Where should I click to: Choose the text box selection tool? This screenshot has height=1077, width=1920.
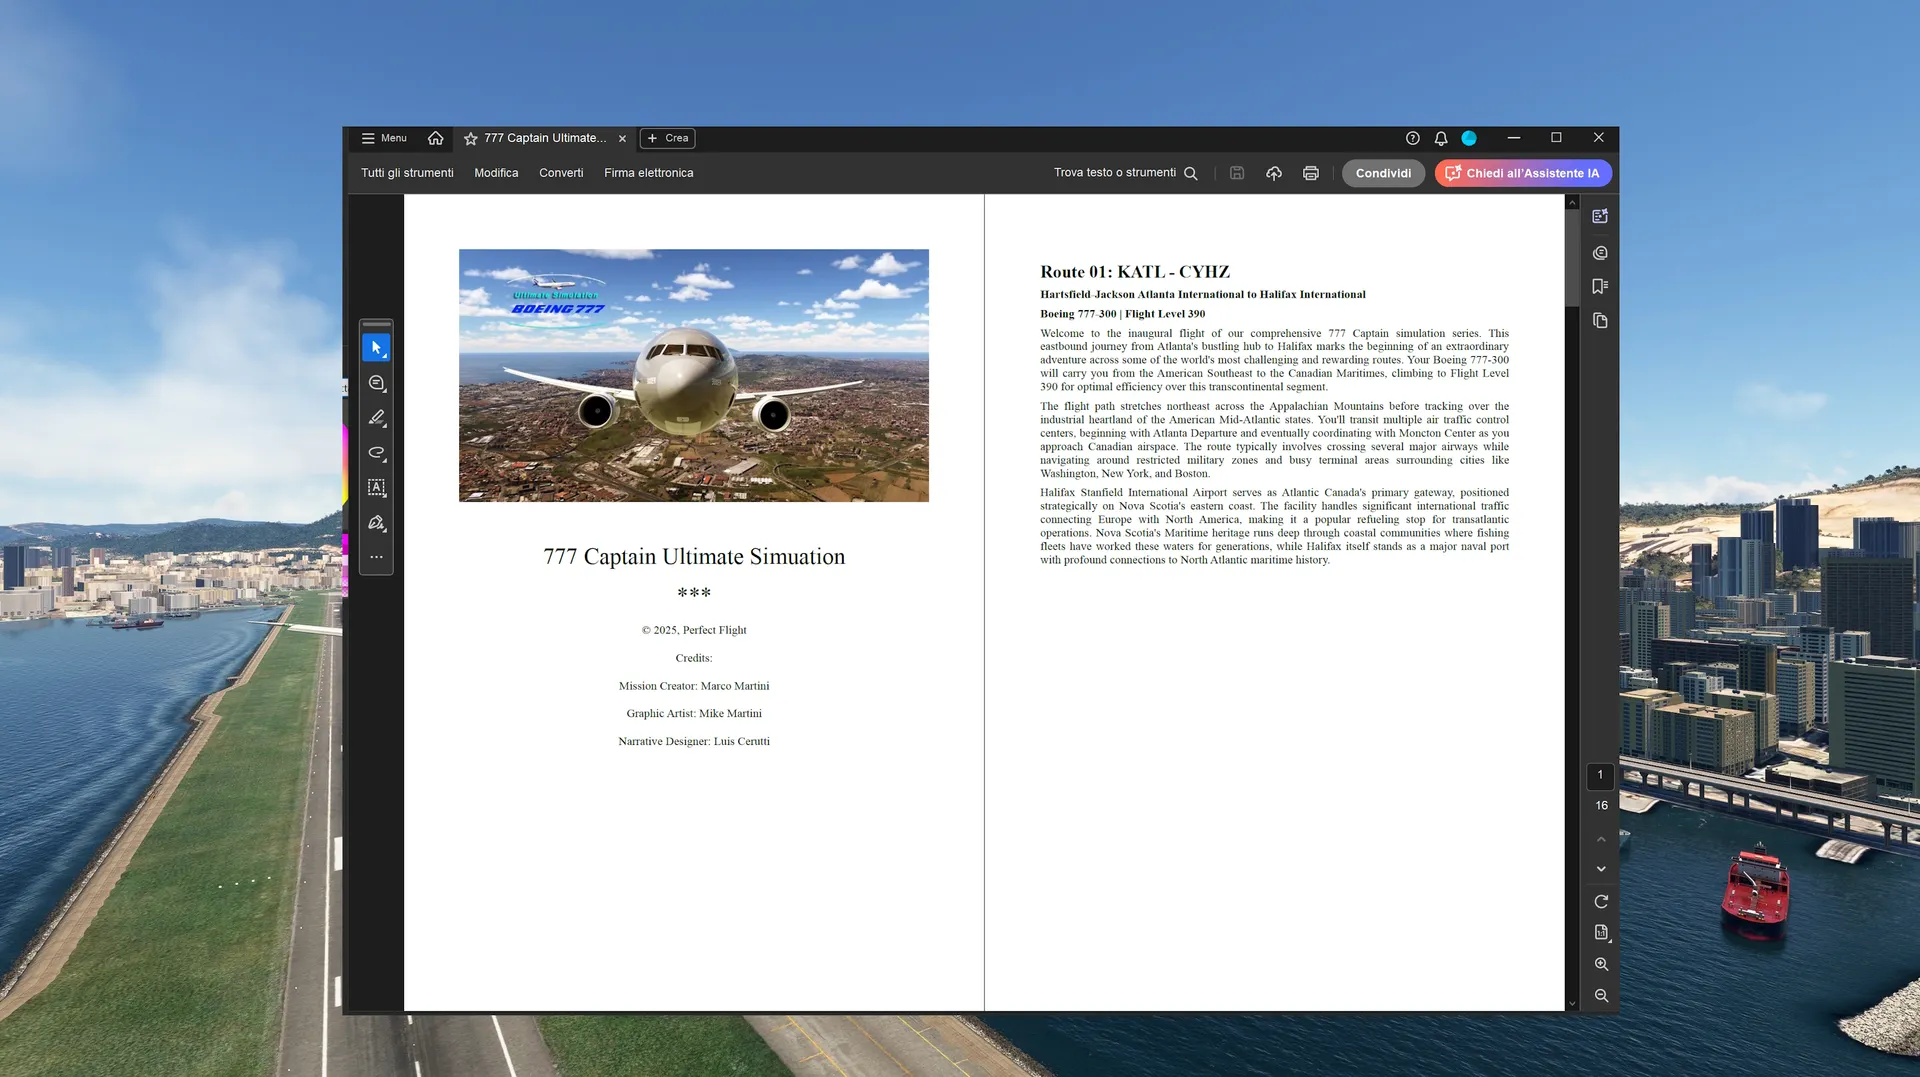(376, 488)
